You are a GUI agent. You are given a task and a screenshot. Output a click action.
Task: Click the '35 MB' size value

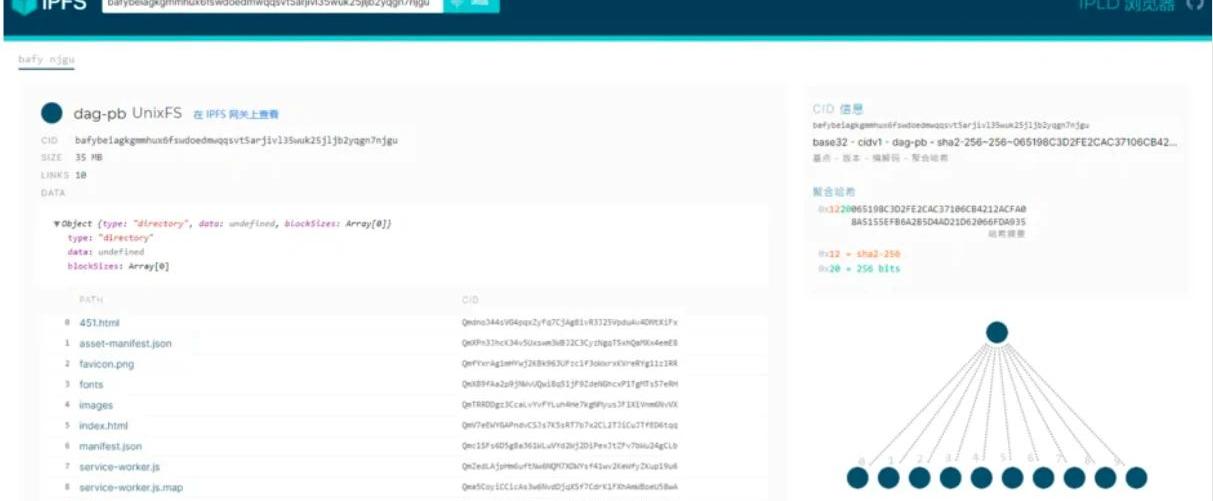click(89, 157)
